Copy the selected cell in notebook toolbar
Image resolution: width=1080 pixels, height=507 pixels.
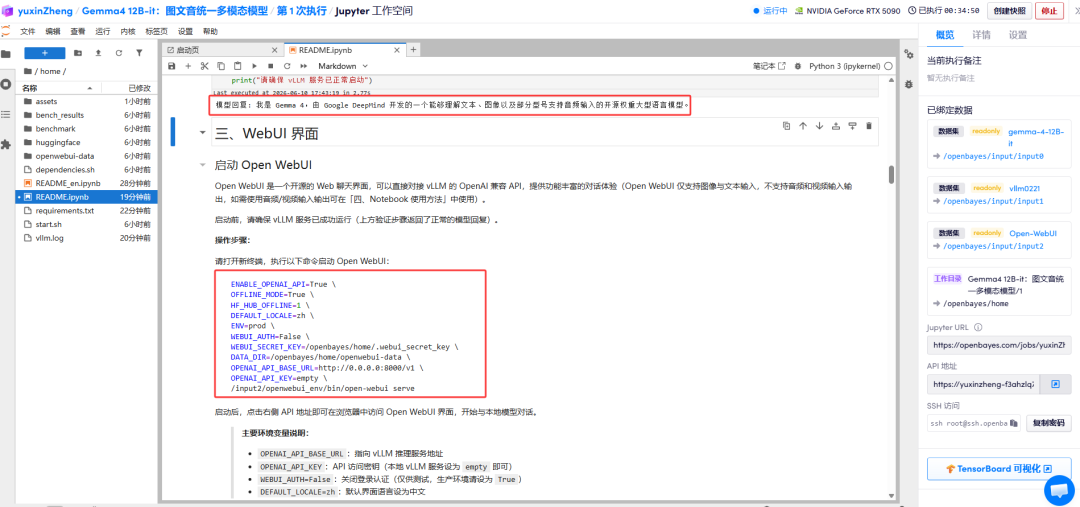(x=221, y=66)
